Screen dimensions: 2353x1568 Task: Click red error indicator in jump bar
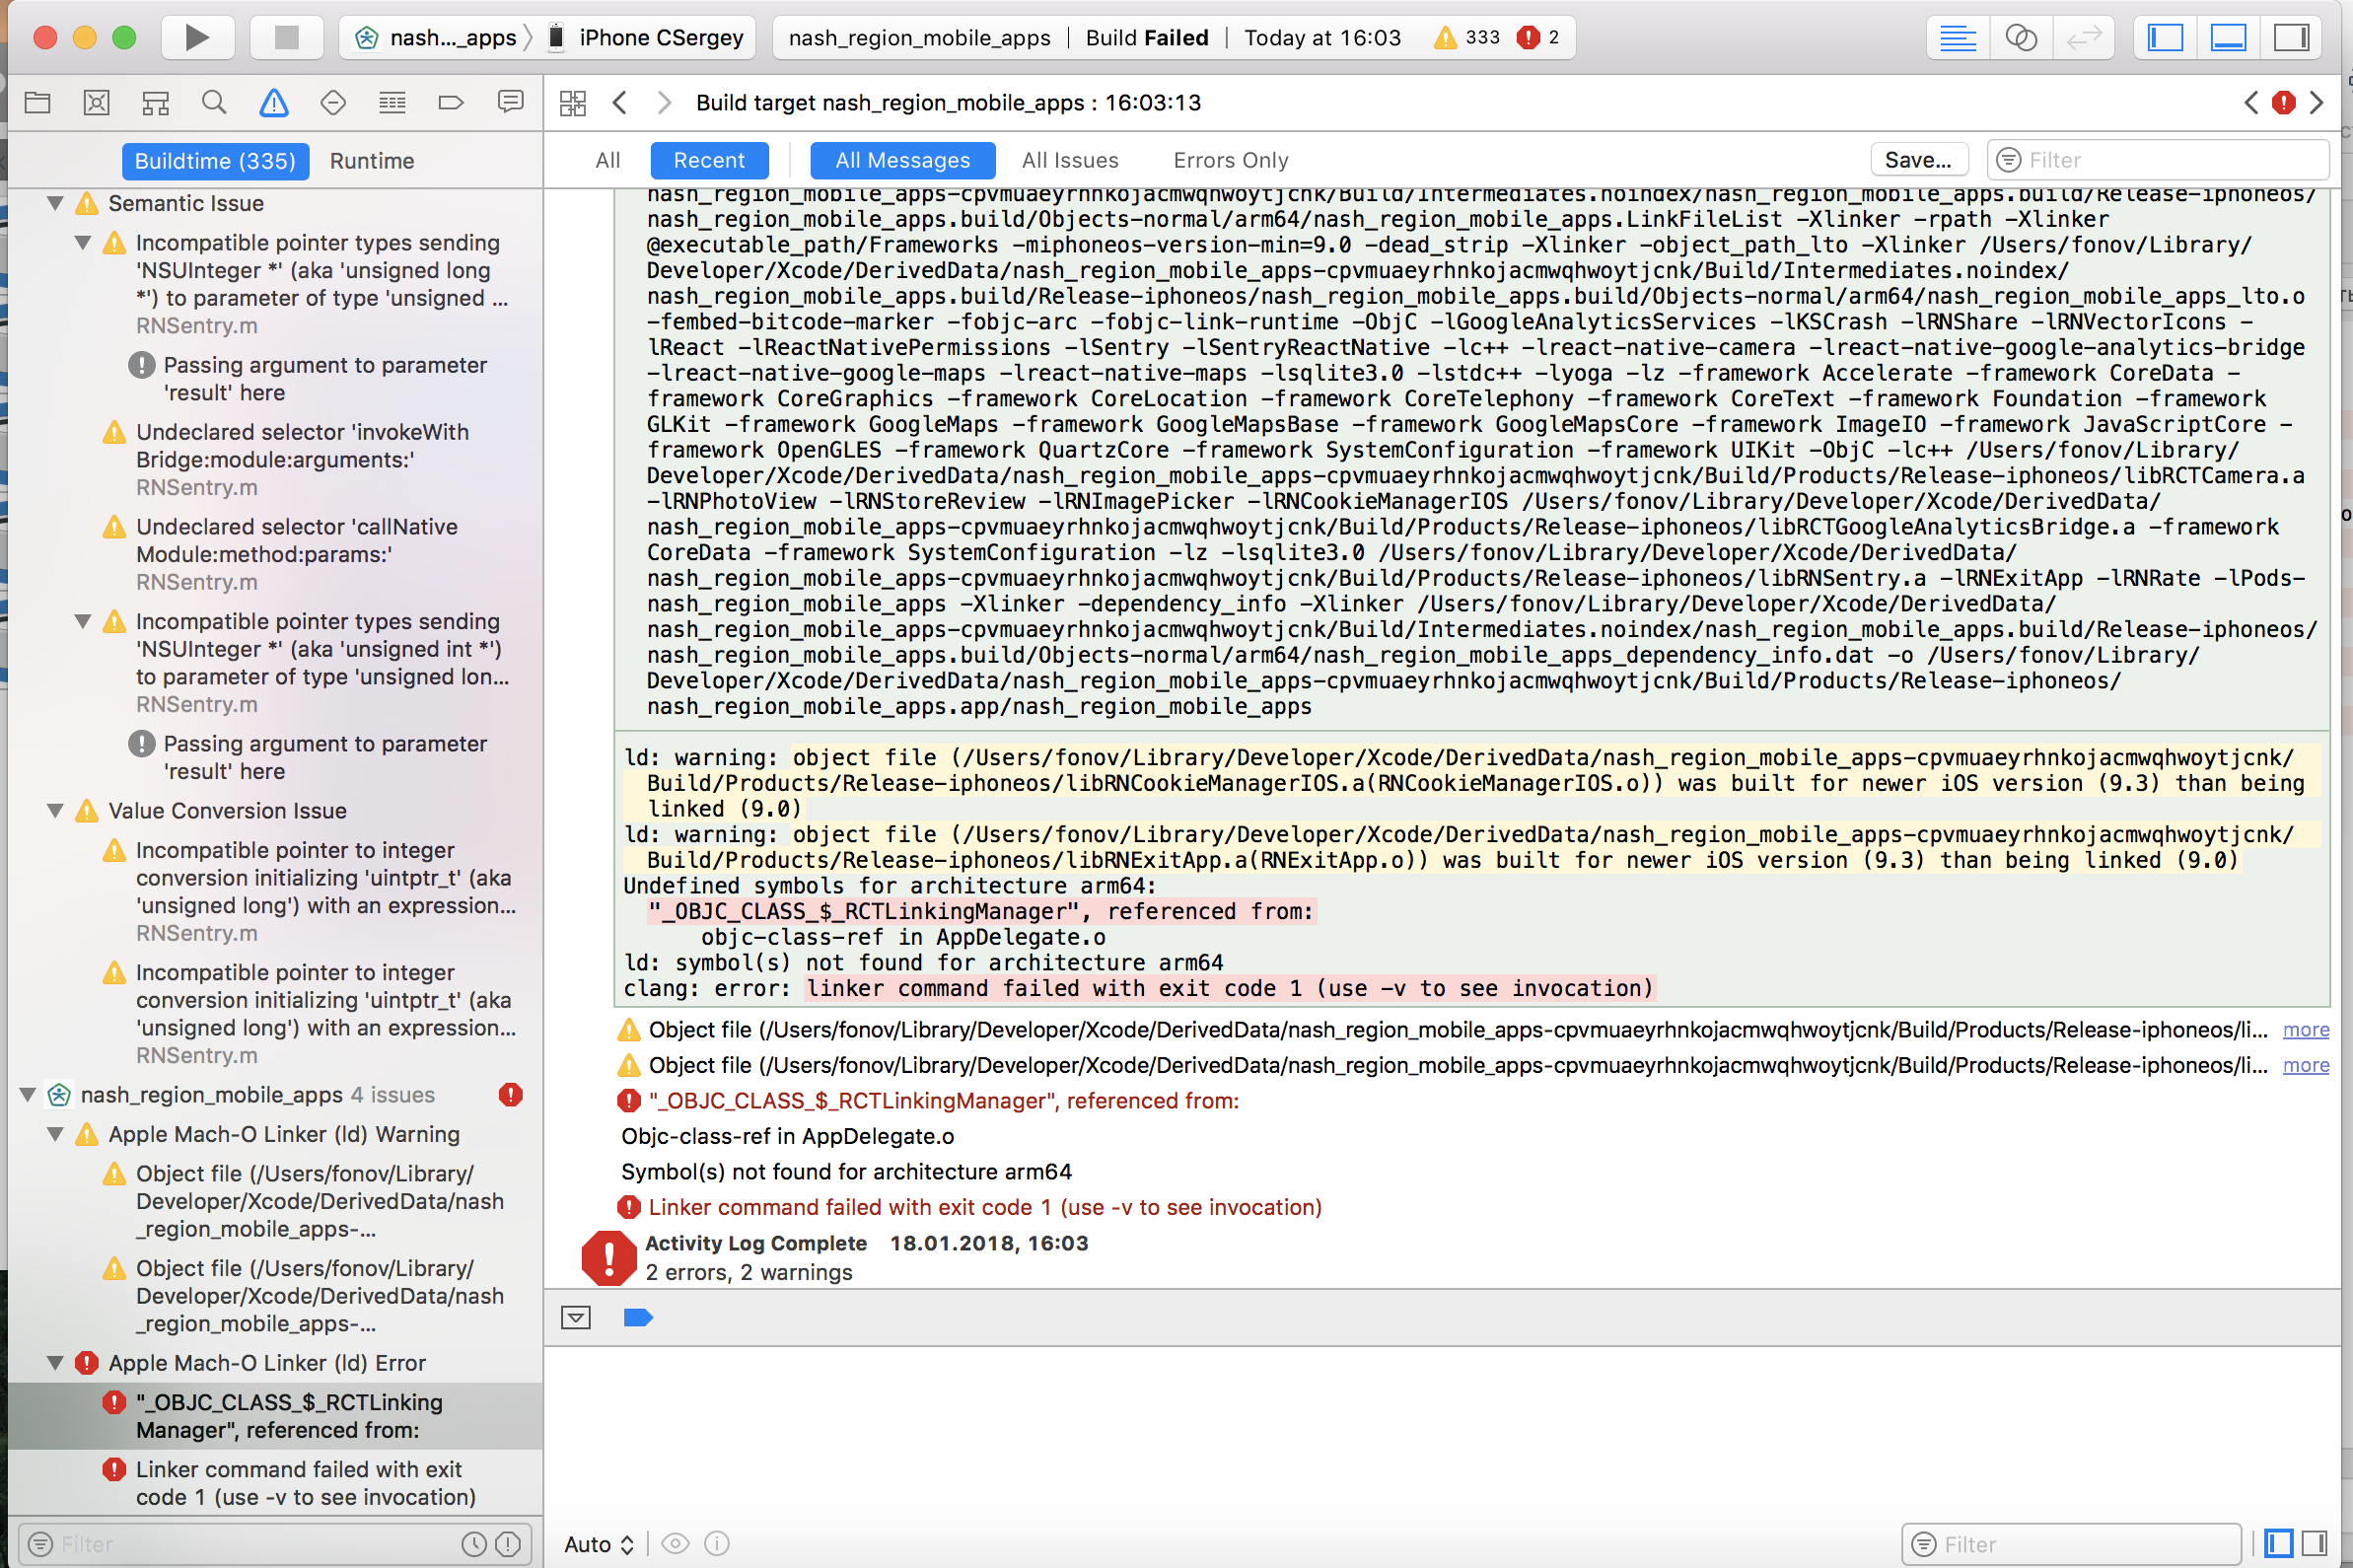pos(2284,103)
